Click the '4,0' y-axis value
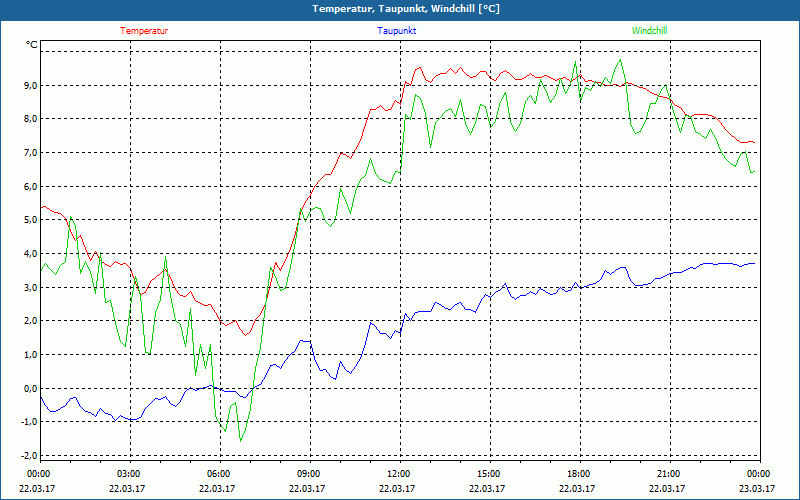Screen dimensions: 800x500 (x=32, y=254)
